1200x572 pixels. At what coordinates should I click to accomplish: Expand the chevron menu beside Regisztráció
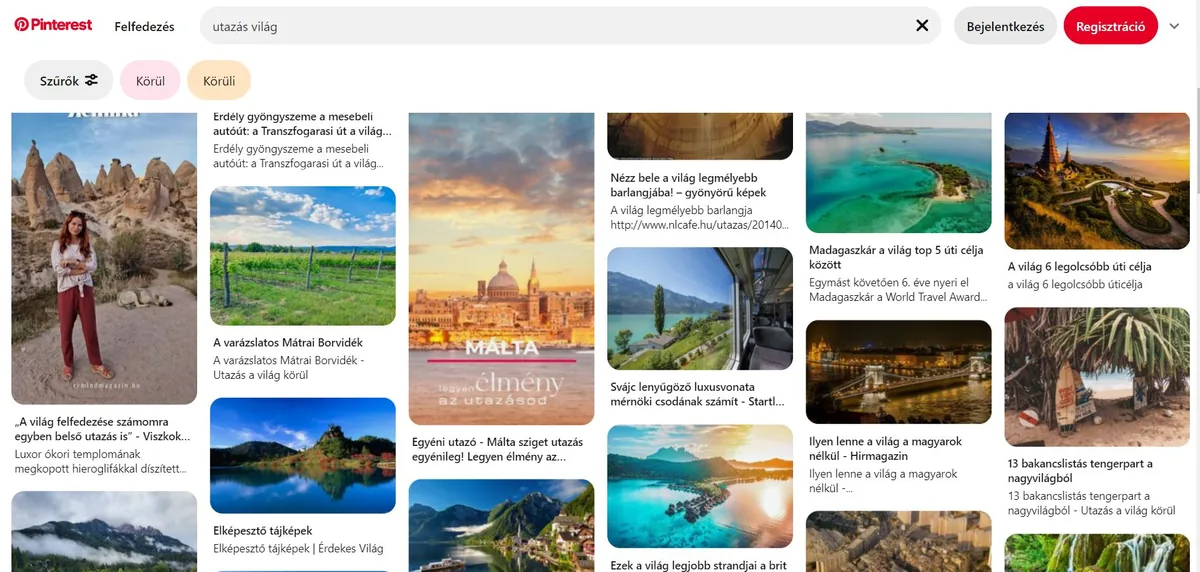click(1174, 26)
